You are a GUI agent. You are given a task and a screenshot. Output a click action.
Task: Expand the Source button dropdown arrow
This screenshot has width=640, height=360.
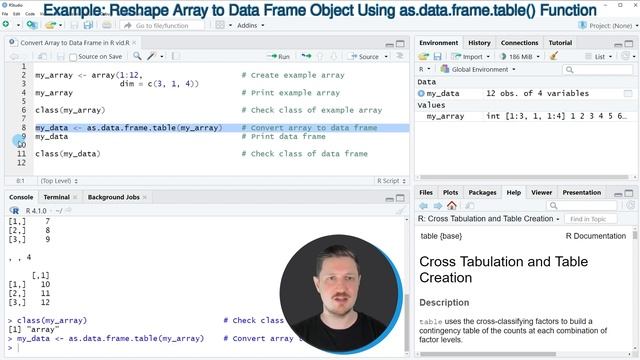pos(386,56)
